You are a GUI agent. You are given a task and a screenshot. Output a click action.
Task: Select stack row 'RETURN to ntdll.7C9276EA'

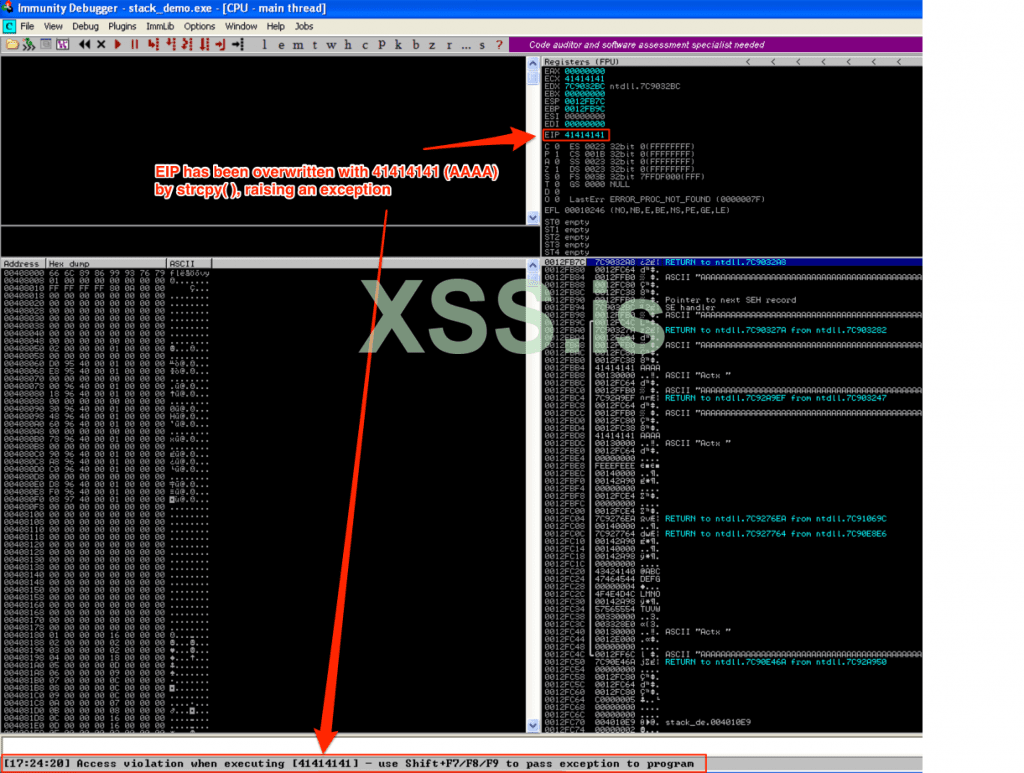[732, 519]
